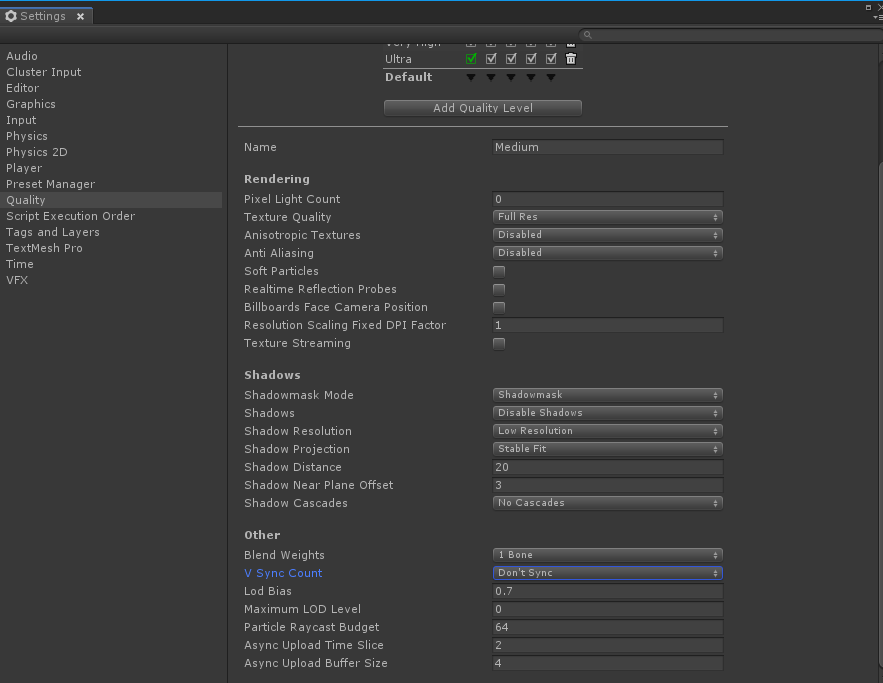Select Input settings category
Viewport: 883px width, 683px height.
click(21, 120)
